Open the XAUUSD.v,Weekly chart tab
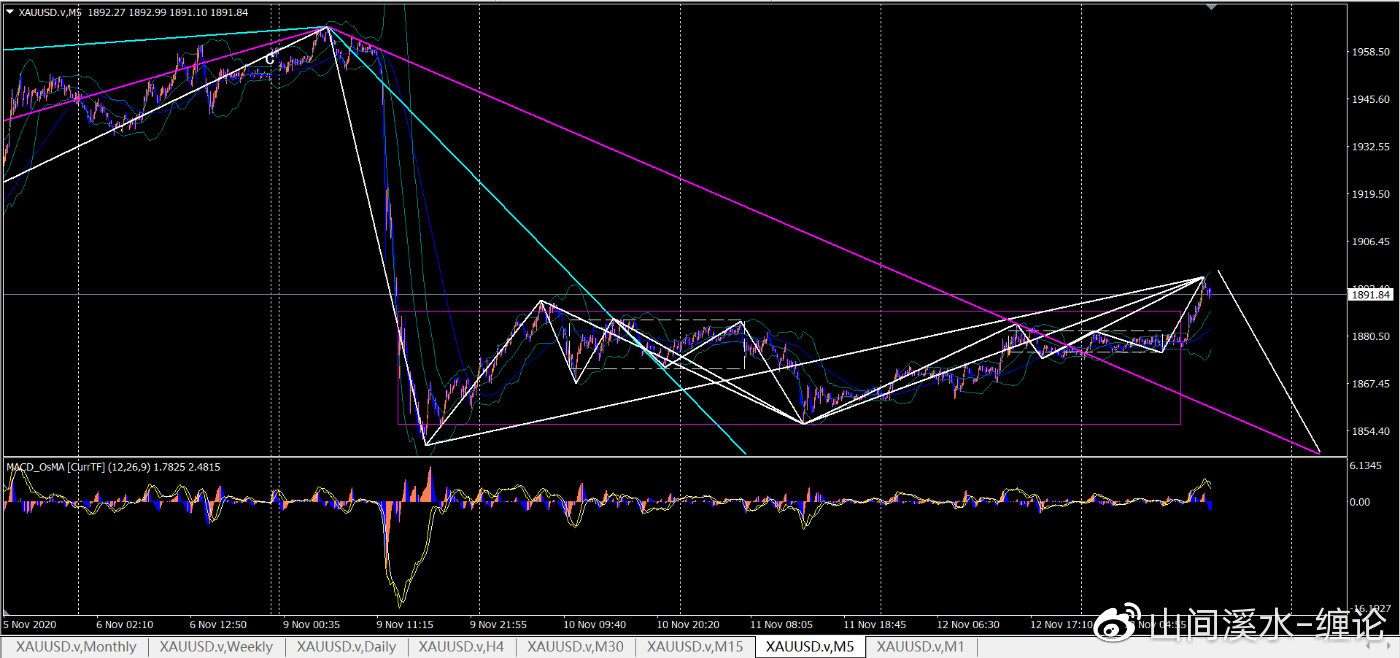The image size is (1400, 658). [216, 647]
